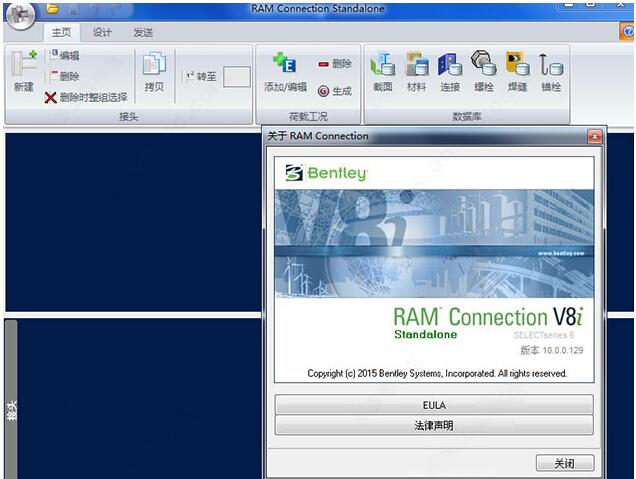Open the 设计 ribbon tab

[102, 32]
